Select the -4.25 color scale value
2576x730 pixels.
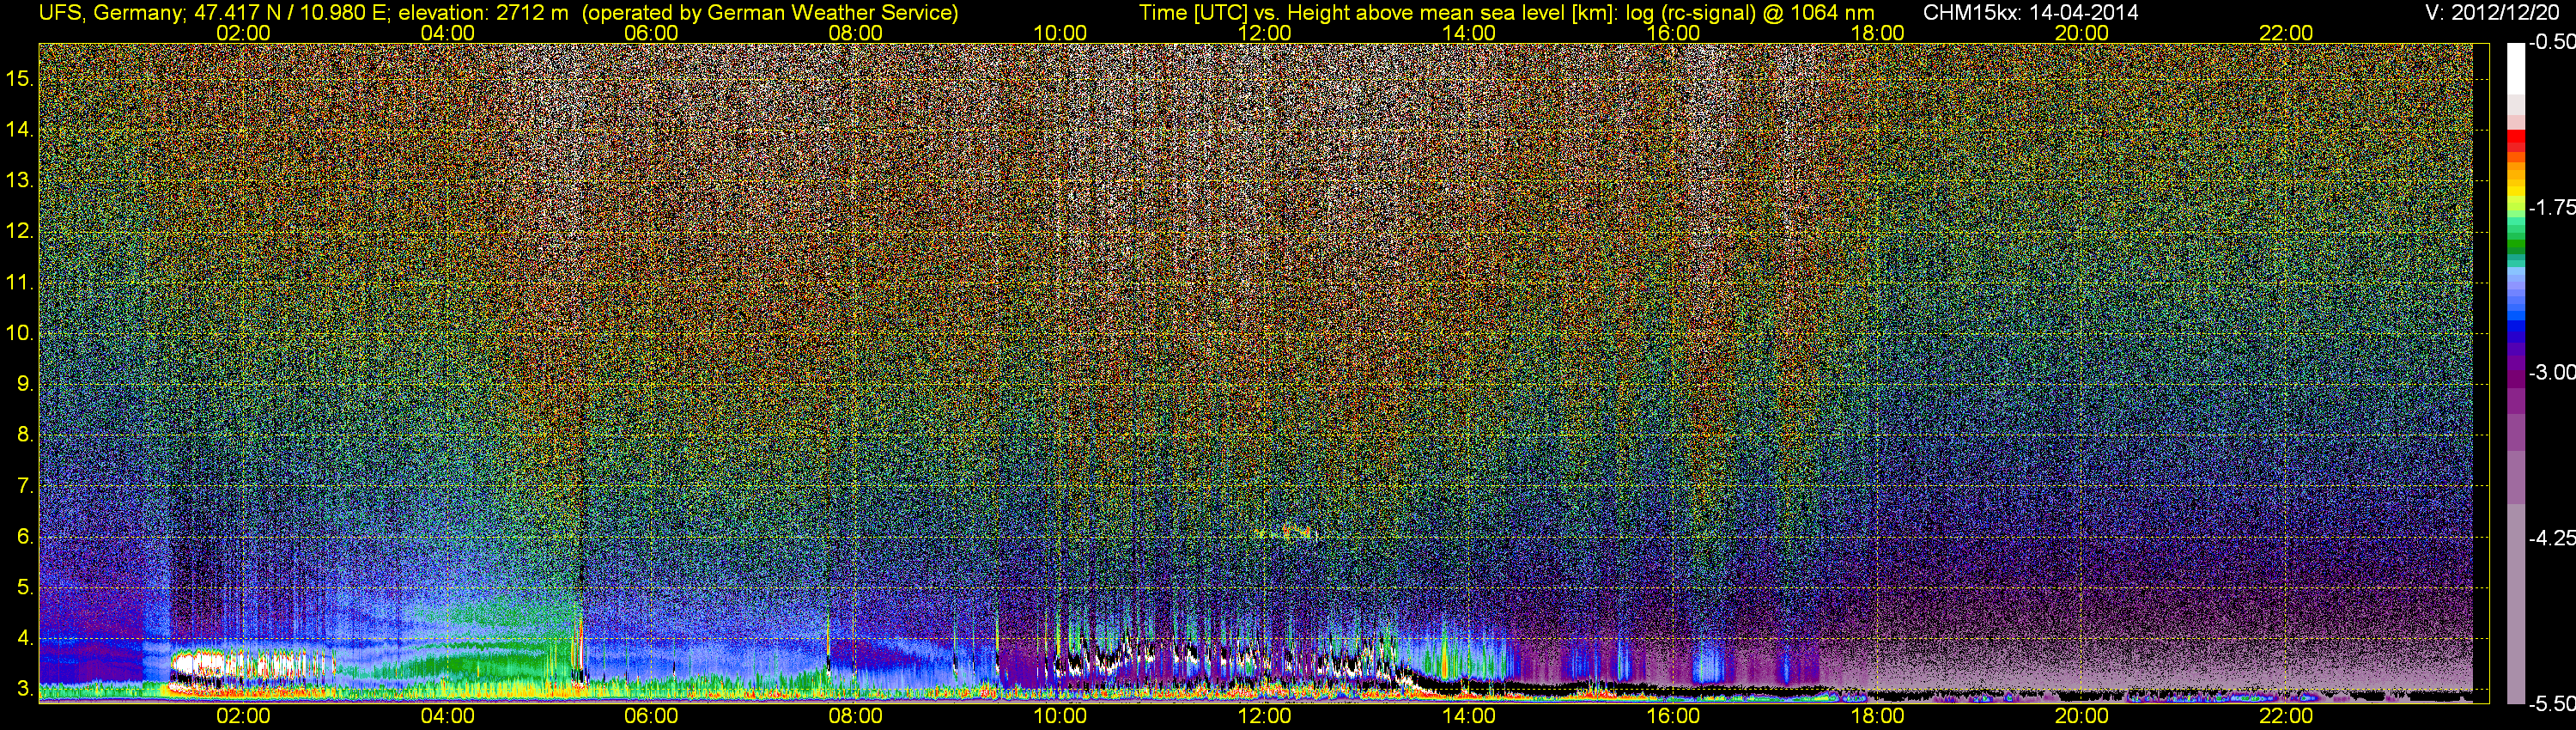[2551, 537]
